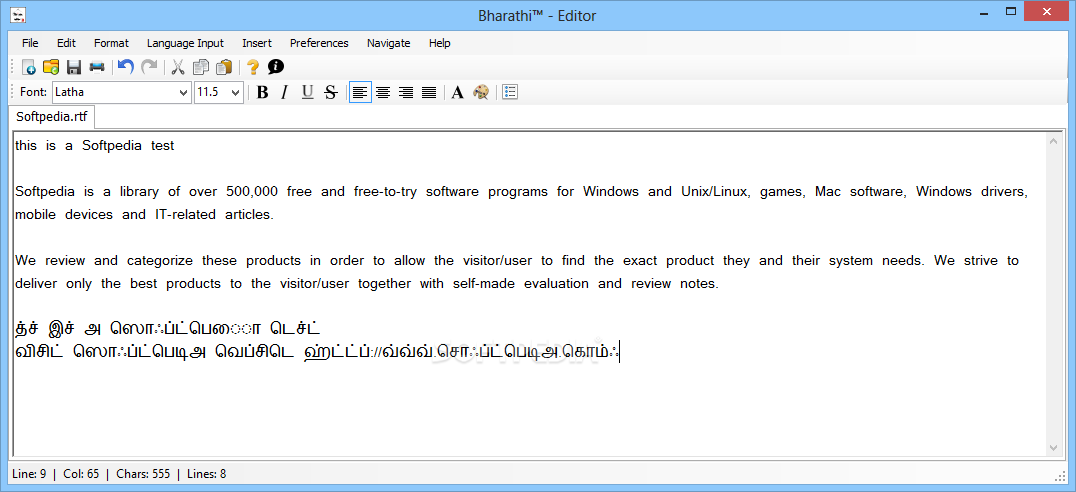Undo the last action

pos(125,67)
